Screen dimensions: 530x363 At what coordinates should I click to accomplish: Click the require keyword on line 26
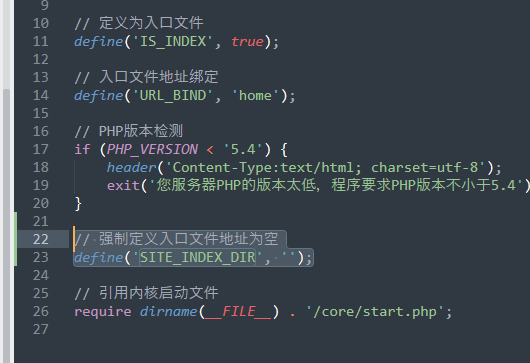pyautogui.click(x=103, y=312)
